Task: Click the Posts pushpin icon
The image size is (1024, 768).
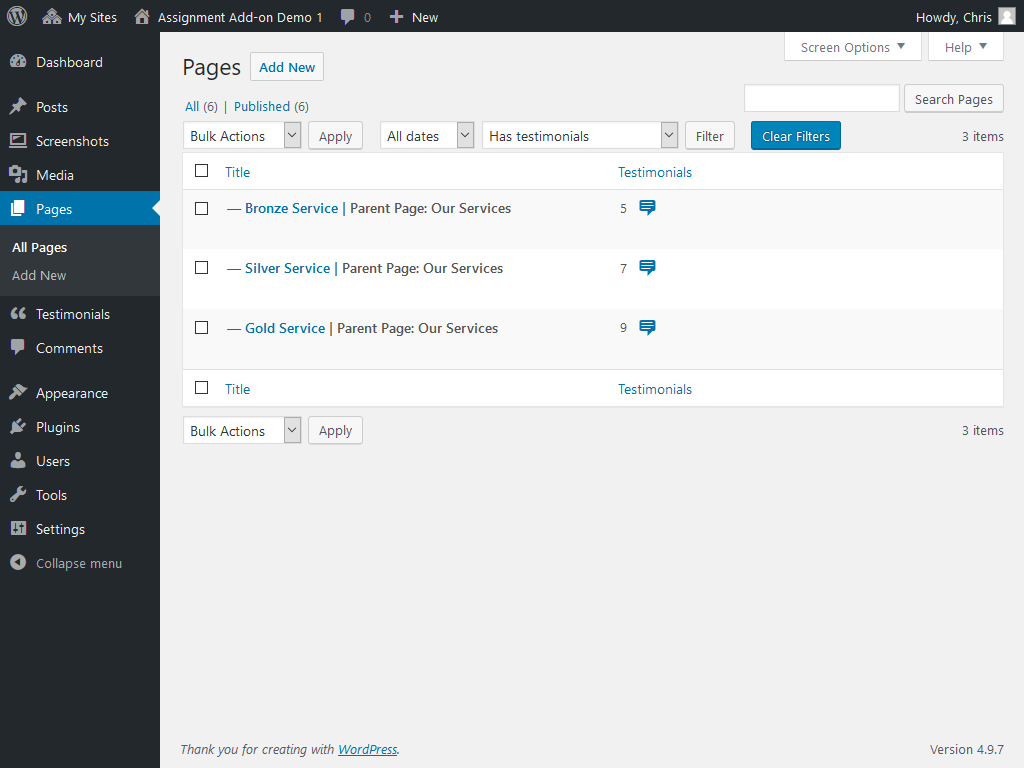Action: [18, 106]
